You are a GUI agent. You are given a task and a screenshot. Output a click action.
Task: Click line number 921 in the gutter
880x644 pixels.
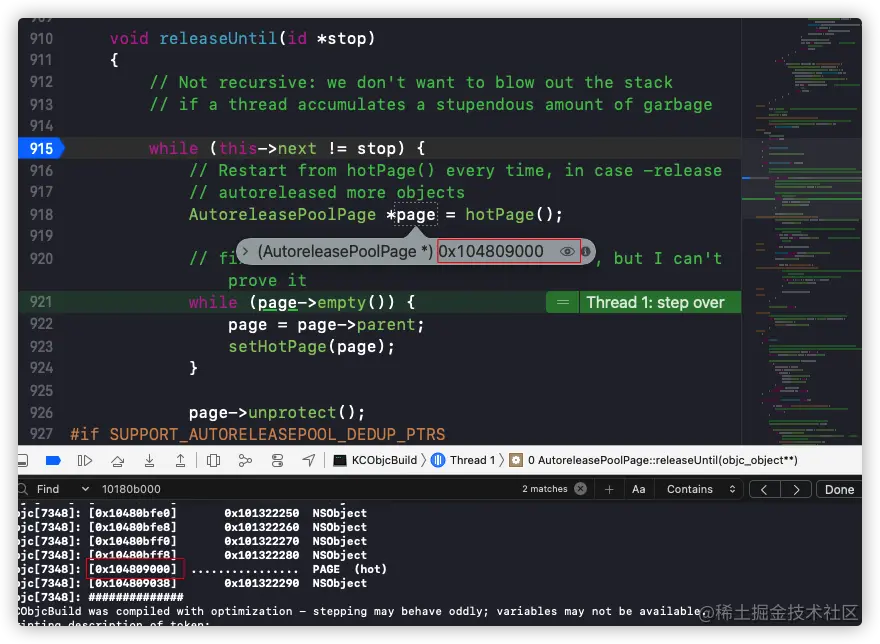click(x=41, y=303)
